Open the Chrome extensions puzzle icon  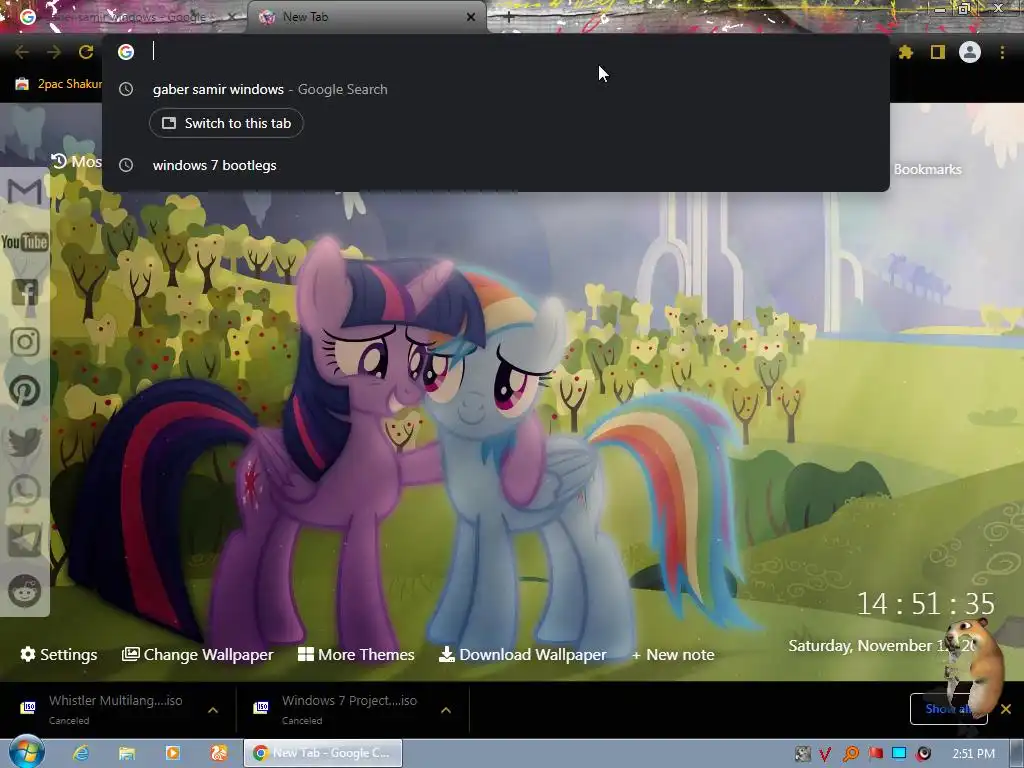tap(905, 52)
